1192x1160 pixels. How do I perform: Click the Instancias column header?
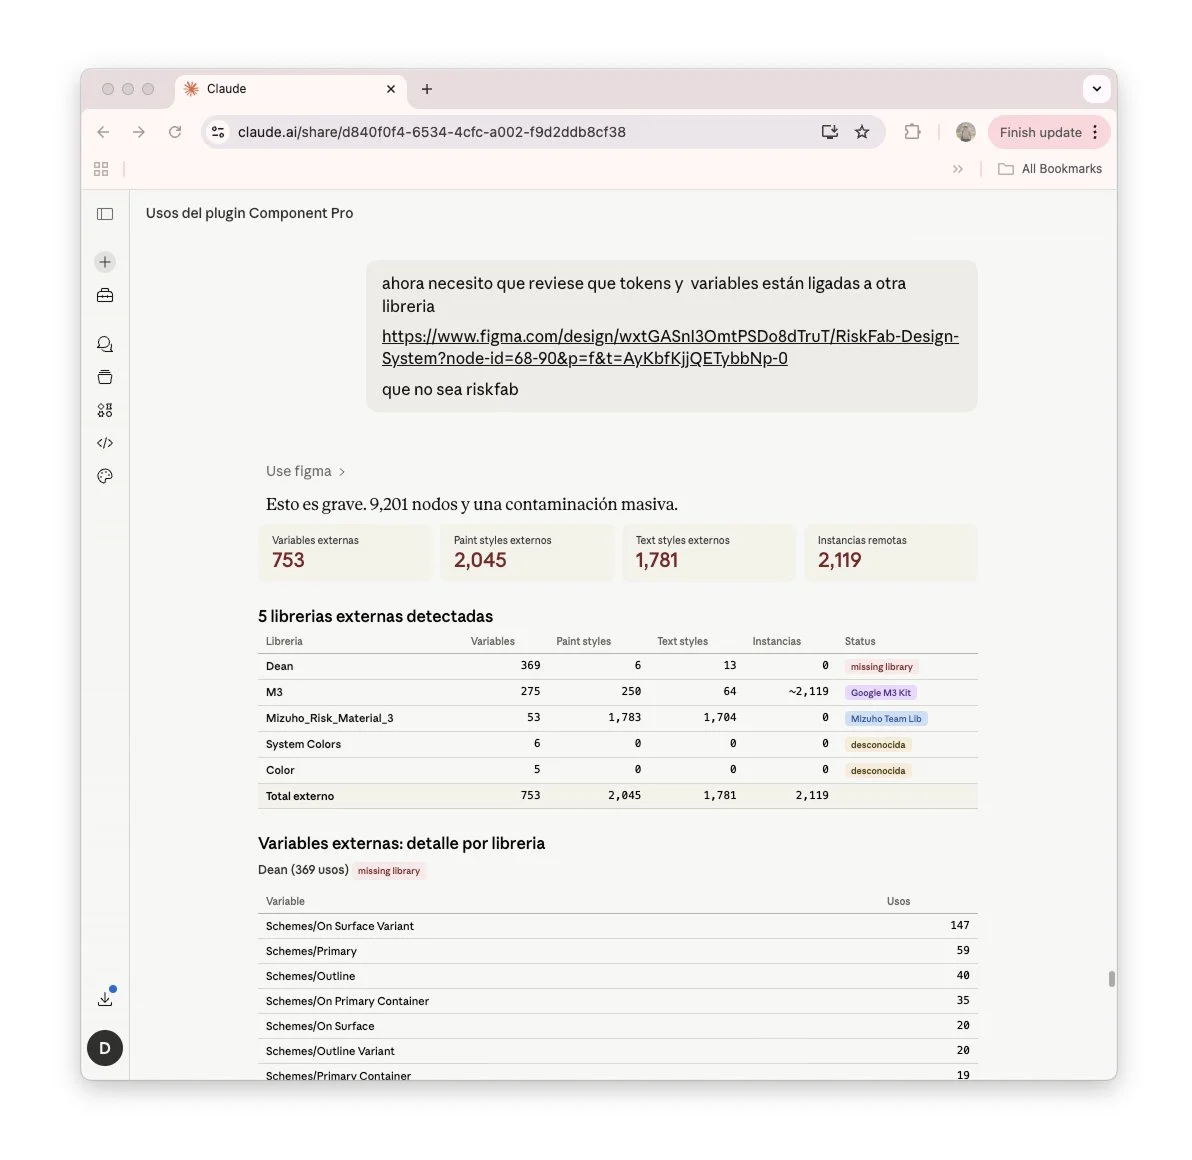(x=776, y=642)
